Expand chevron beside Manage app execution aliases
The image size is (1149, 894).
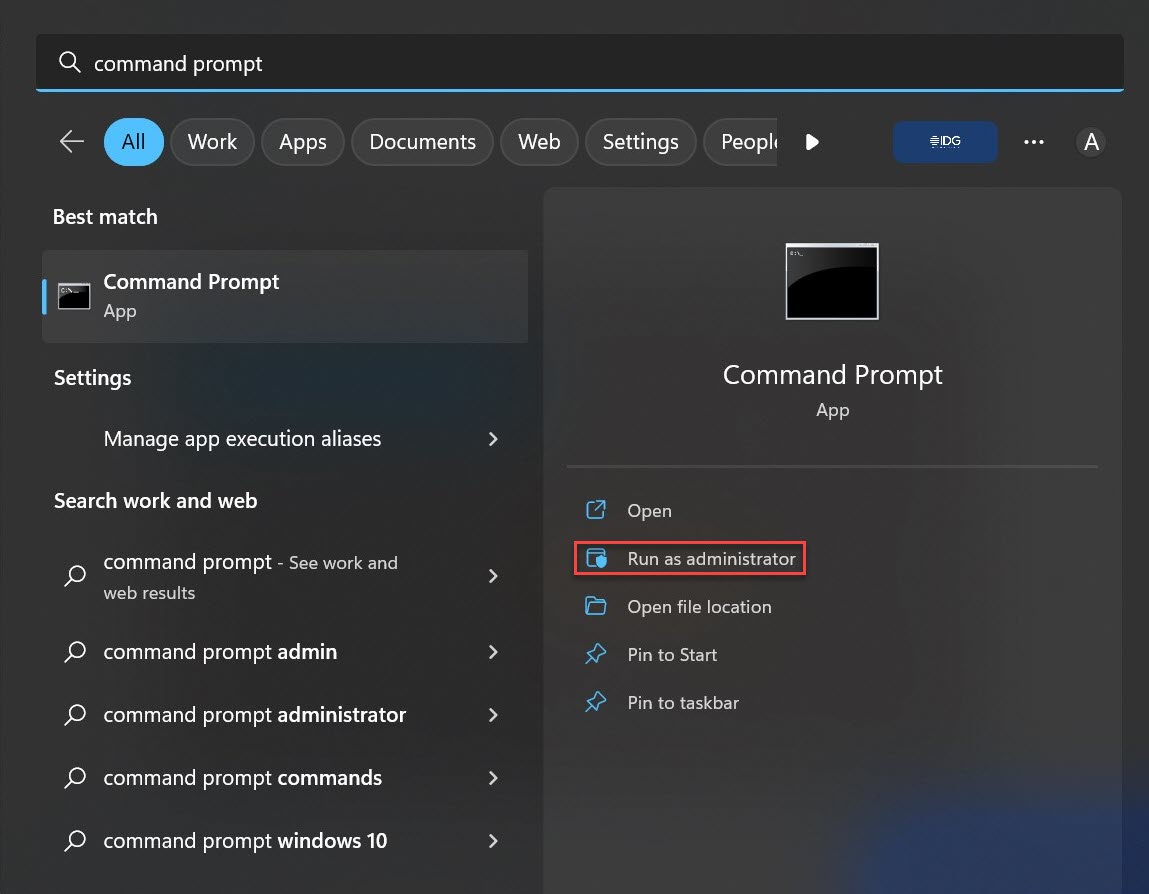coord(493,438)
